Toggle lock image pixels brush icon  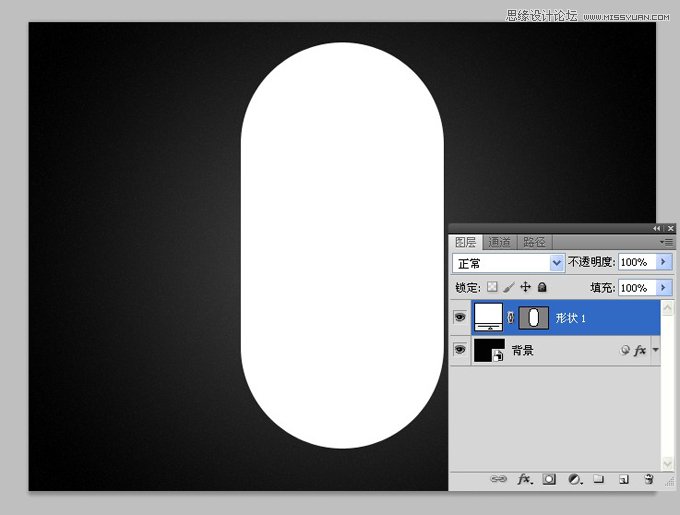tap(509, 287)
